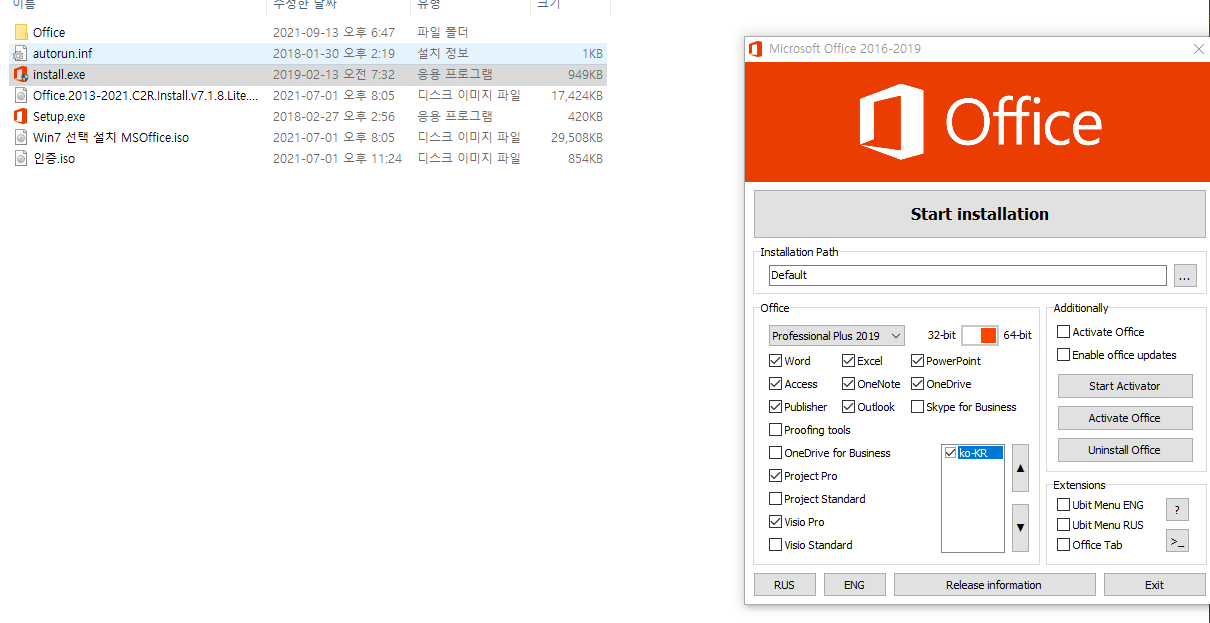Click the Setup.exe Office icon

point(21,116)
